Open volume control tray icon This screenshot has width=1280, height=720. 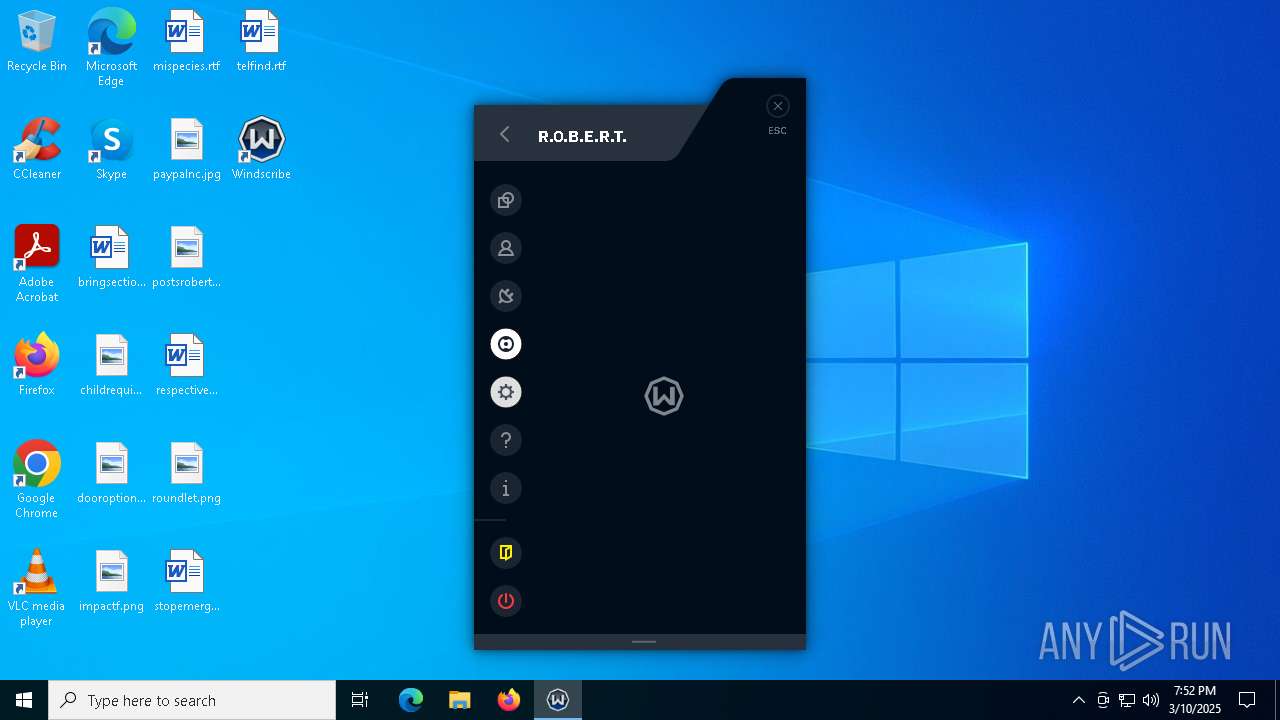point(1151,700)
